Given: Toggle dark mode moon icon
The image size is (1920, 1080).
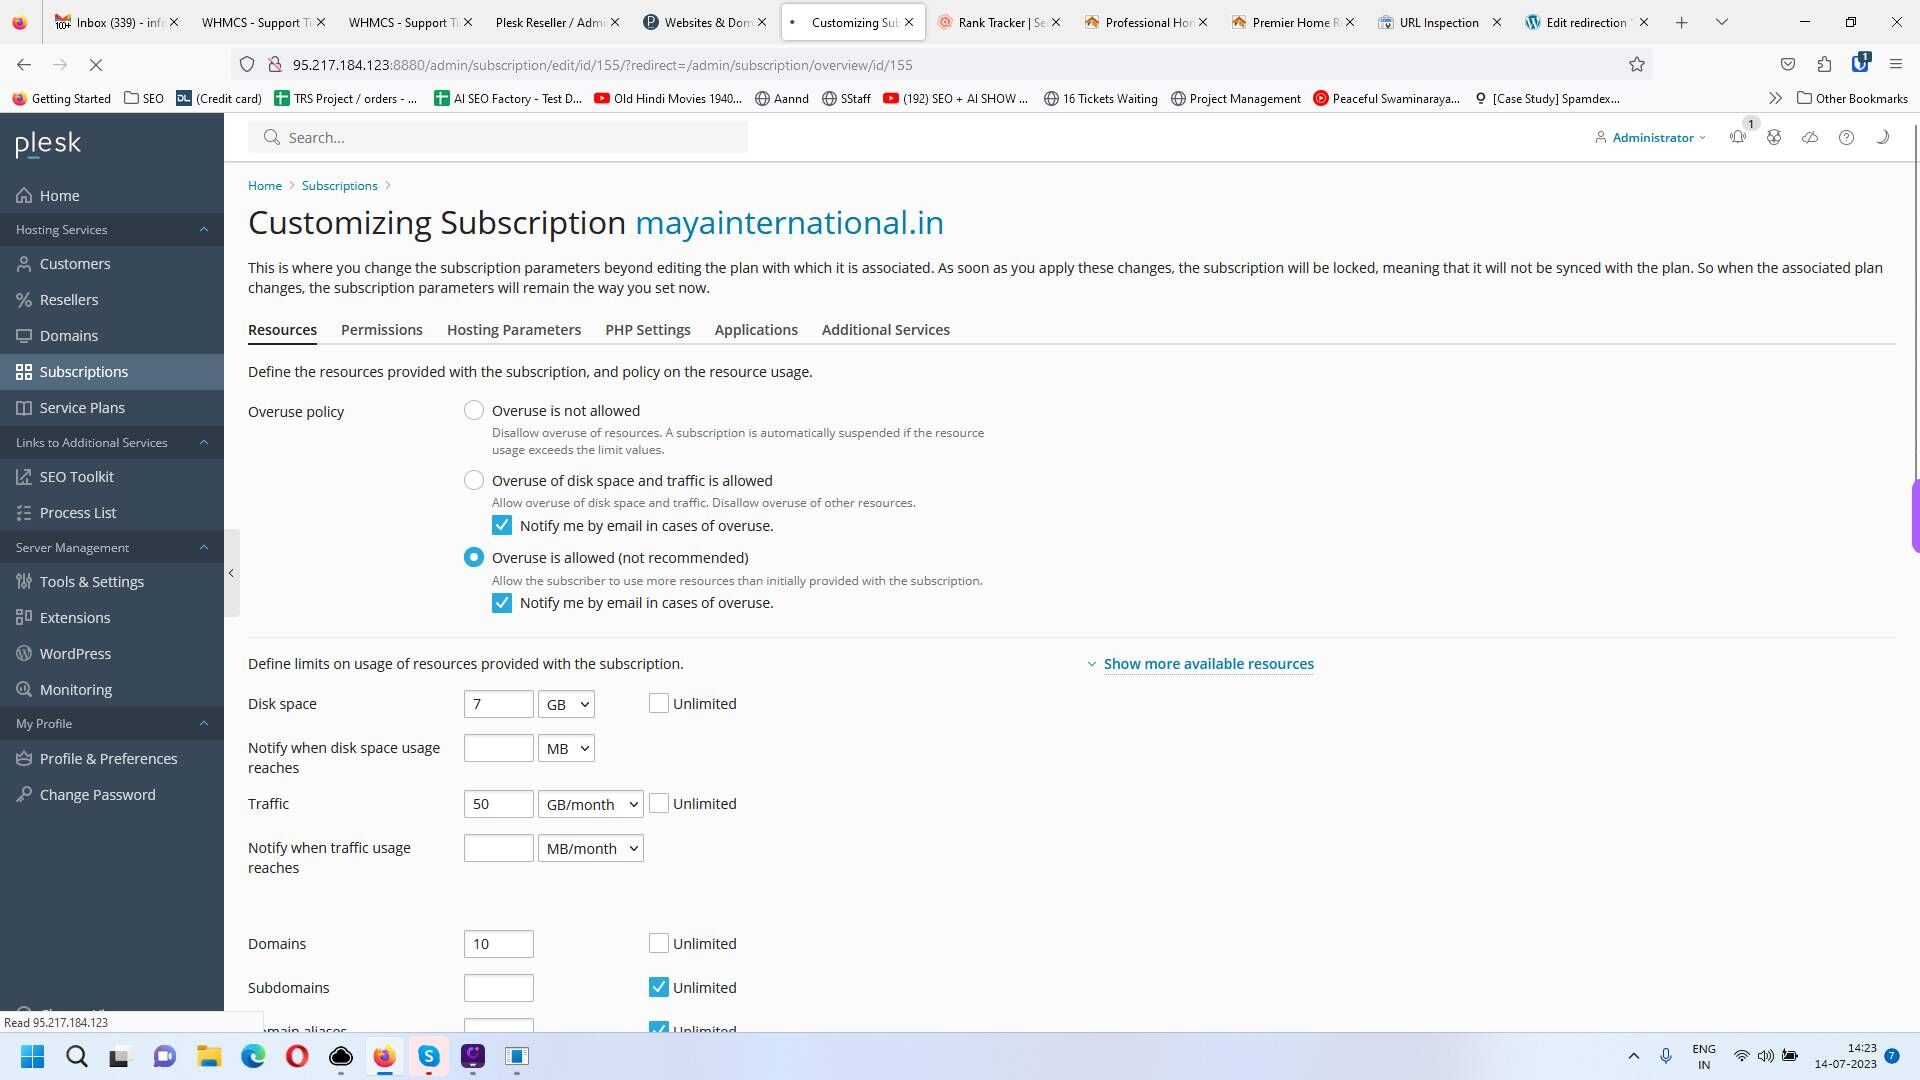Looking at the screenshot, I should click(x=1882, y=137).
